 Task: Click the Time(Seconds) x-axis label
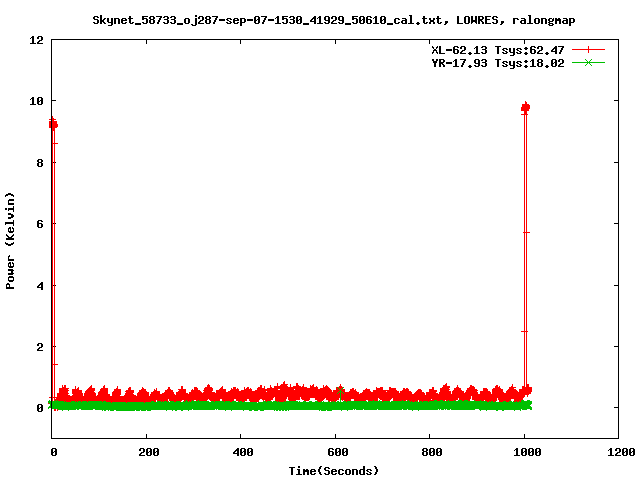(x=333, y=471)
